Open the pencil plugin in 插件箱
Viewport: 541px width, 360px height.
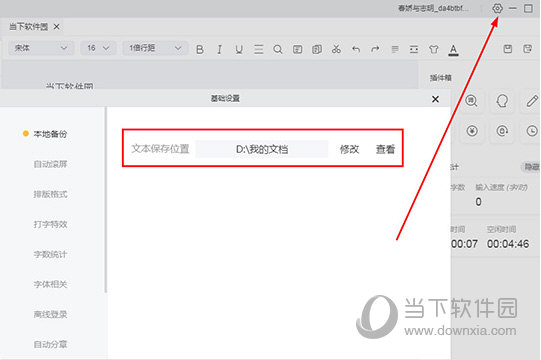tap(532, 101)
